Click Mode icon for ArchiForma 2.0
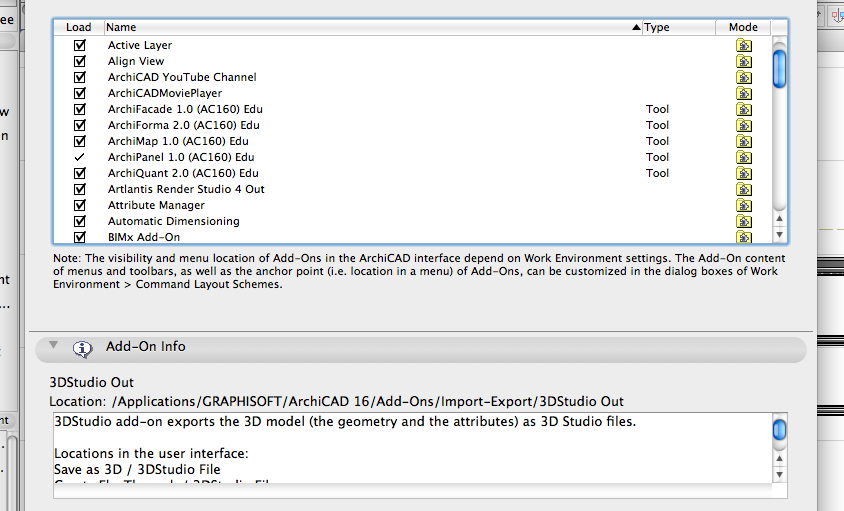This screenshot has height=511, width=844. [x=744, y=125]
